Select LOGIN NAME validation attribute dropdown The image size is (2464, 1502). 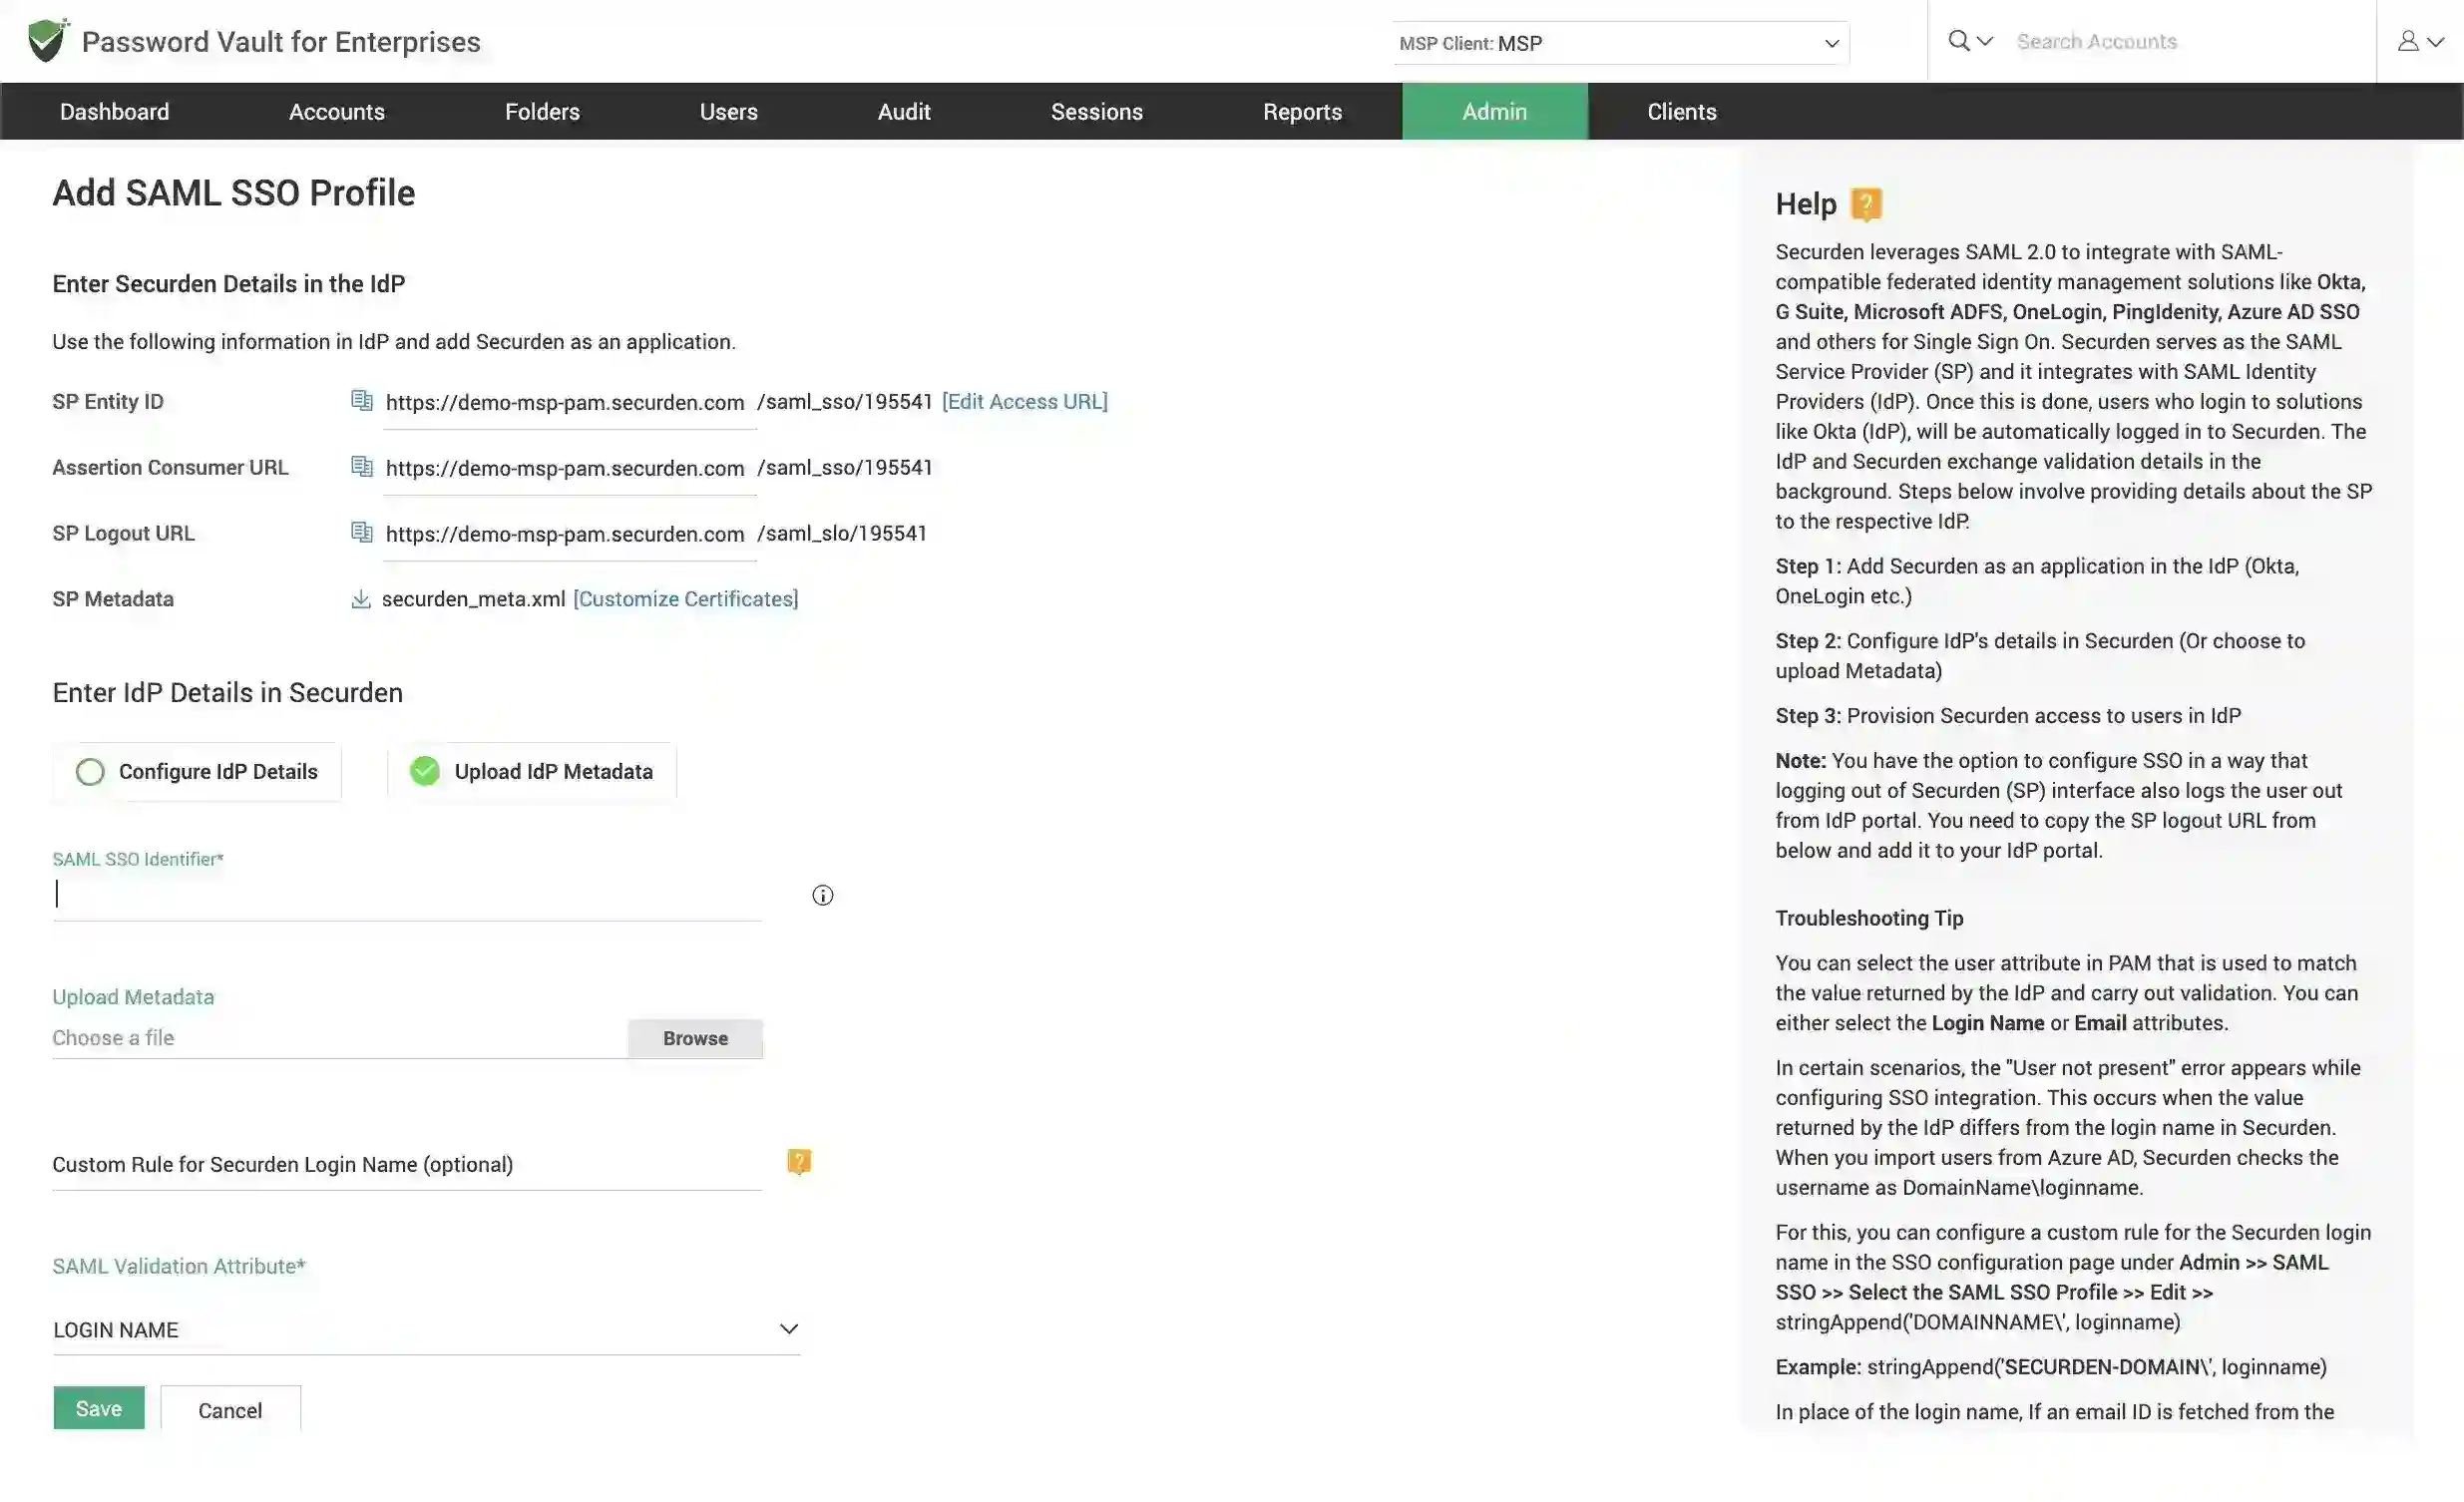[424, 1327]
